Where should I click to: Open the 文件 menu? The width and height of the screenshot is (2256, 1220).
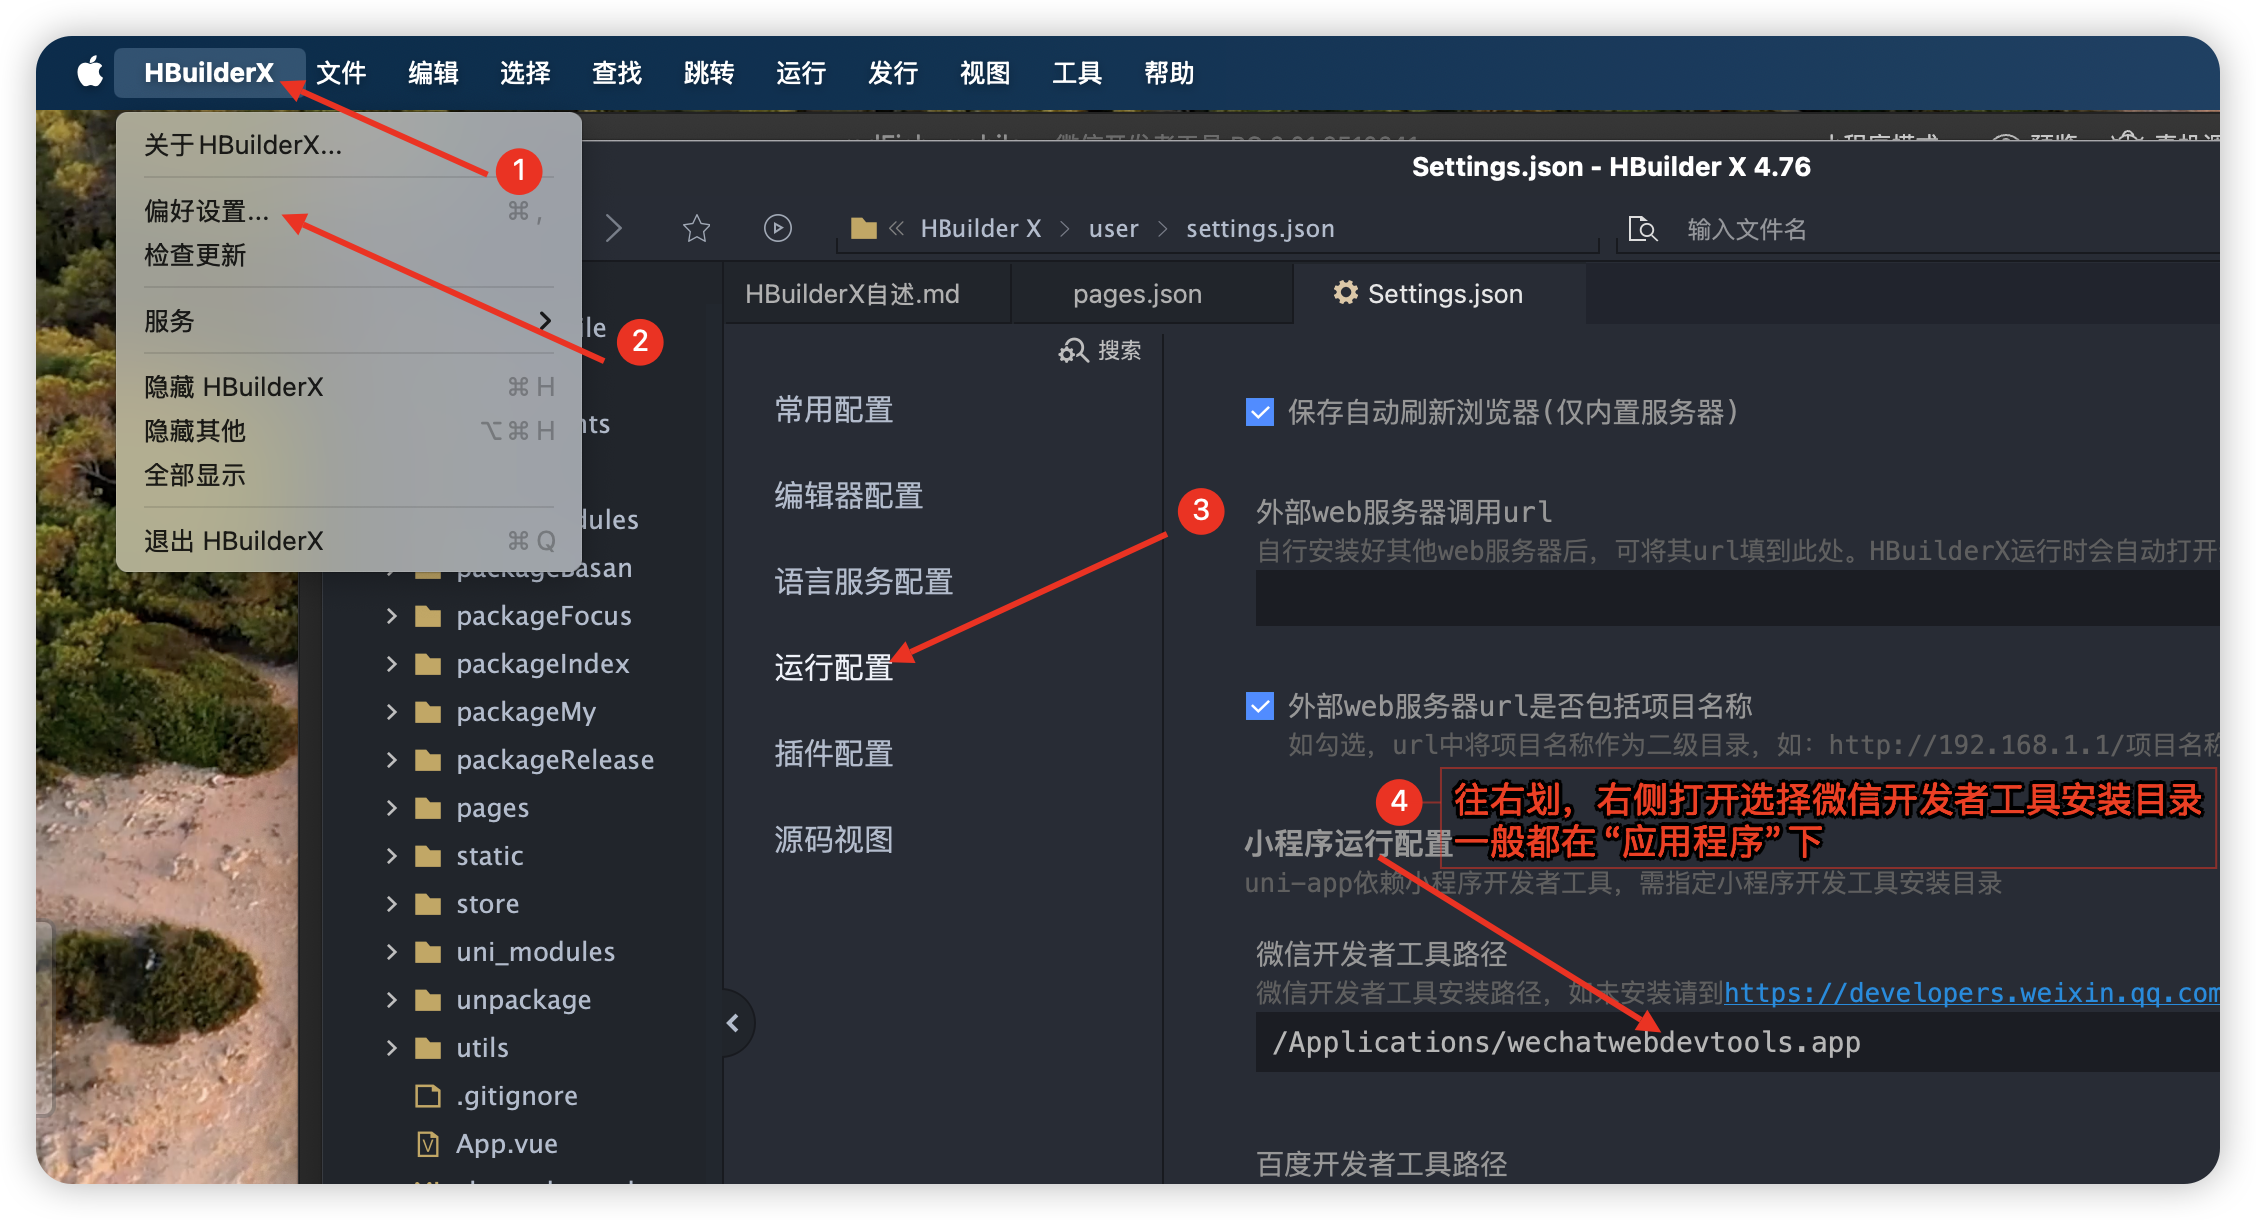tap(341, 71)
